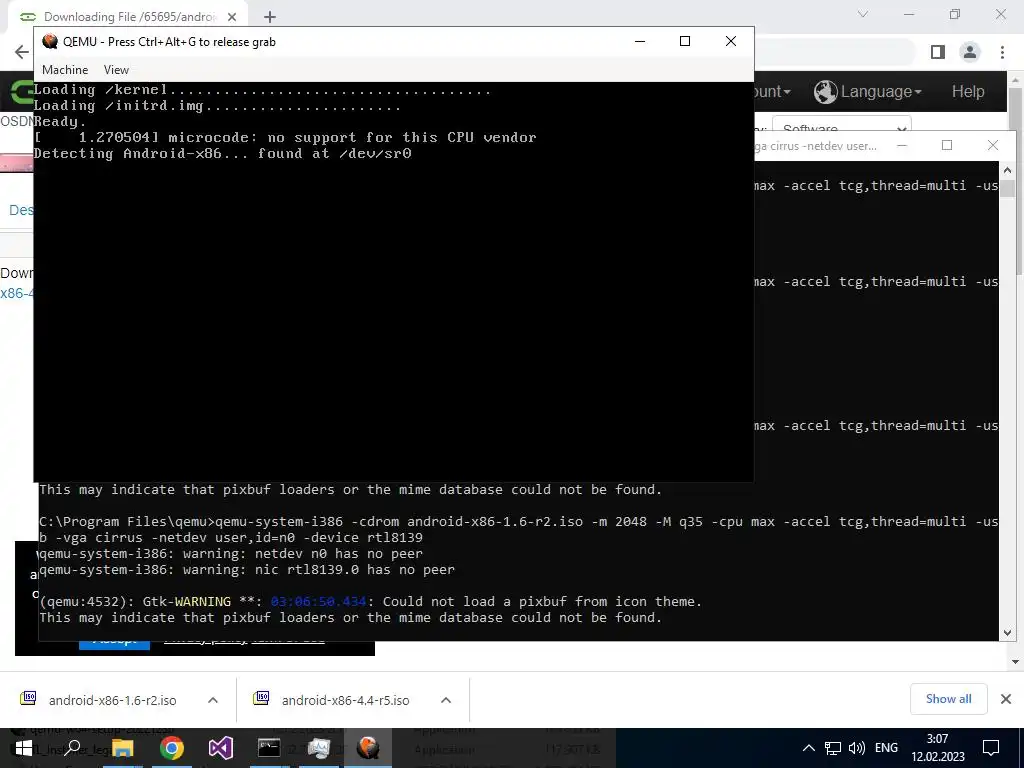The height and width of the screenshot is (768, 1024).
Task: Click the ISO file icon for android-x86-1.6-r2
Action: pyautogui.click(x=28, y=698)
